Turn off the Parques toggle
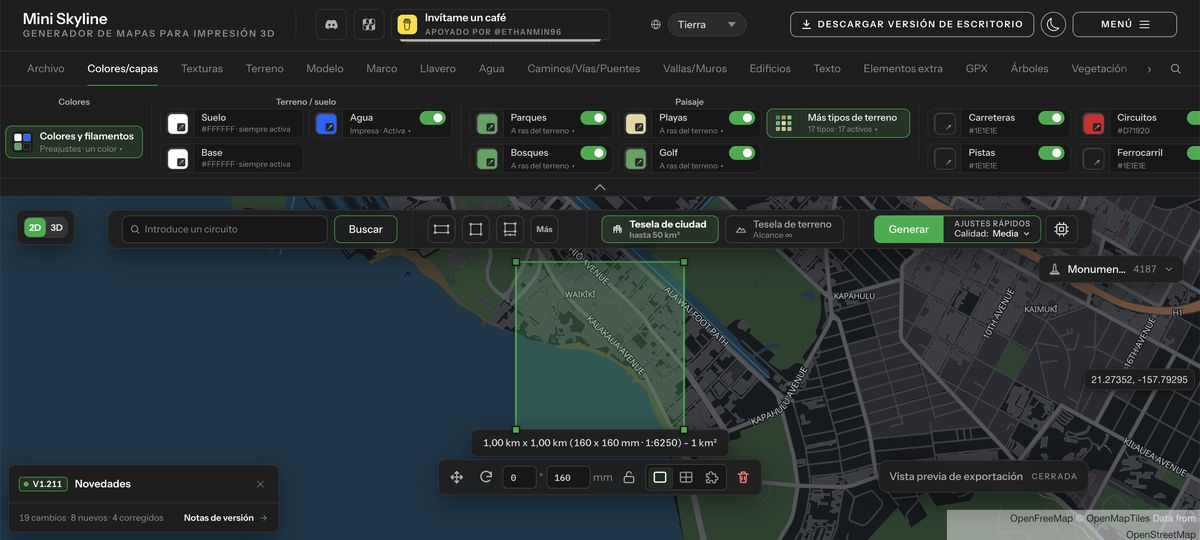The width and height of the screenshot is (1200, 540). 593,118
